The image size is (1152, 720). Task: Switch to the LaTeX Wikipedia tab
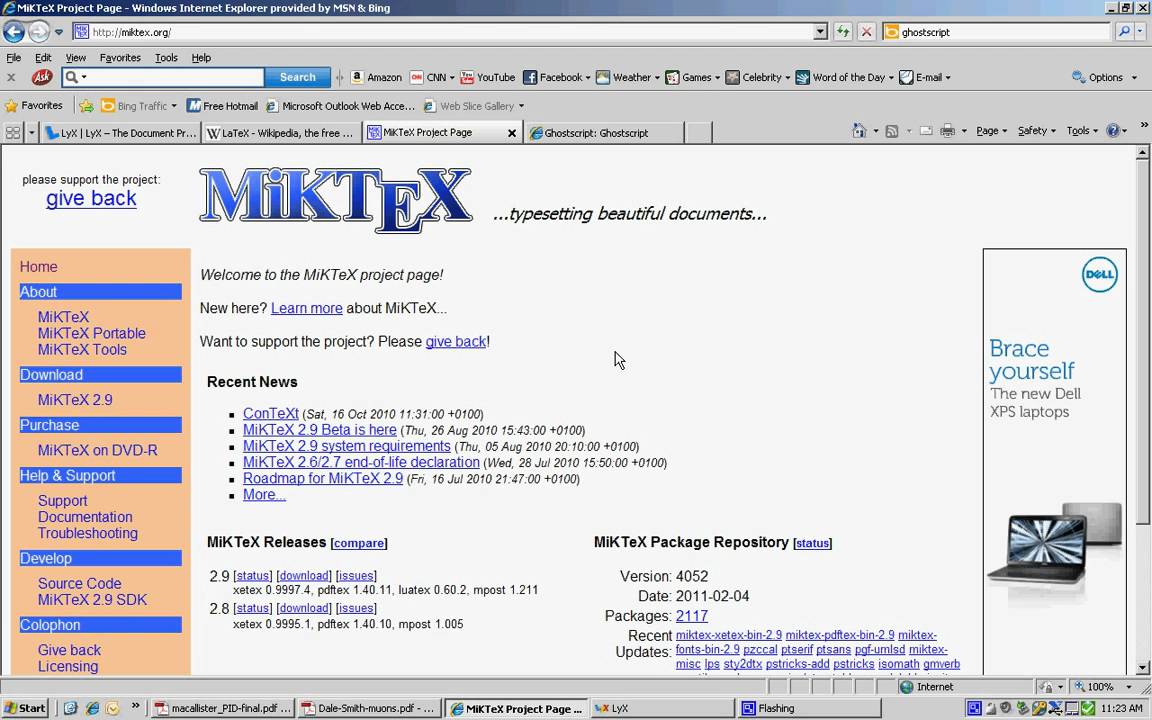(281, 133)
